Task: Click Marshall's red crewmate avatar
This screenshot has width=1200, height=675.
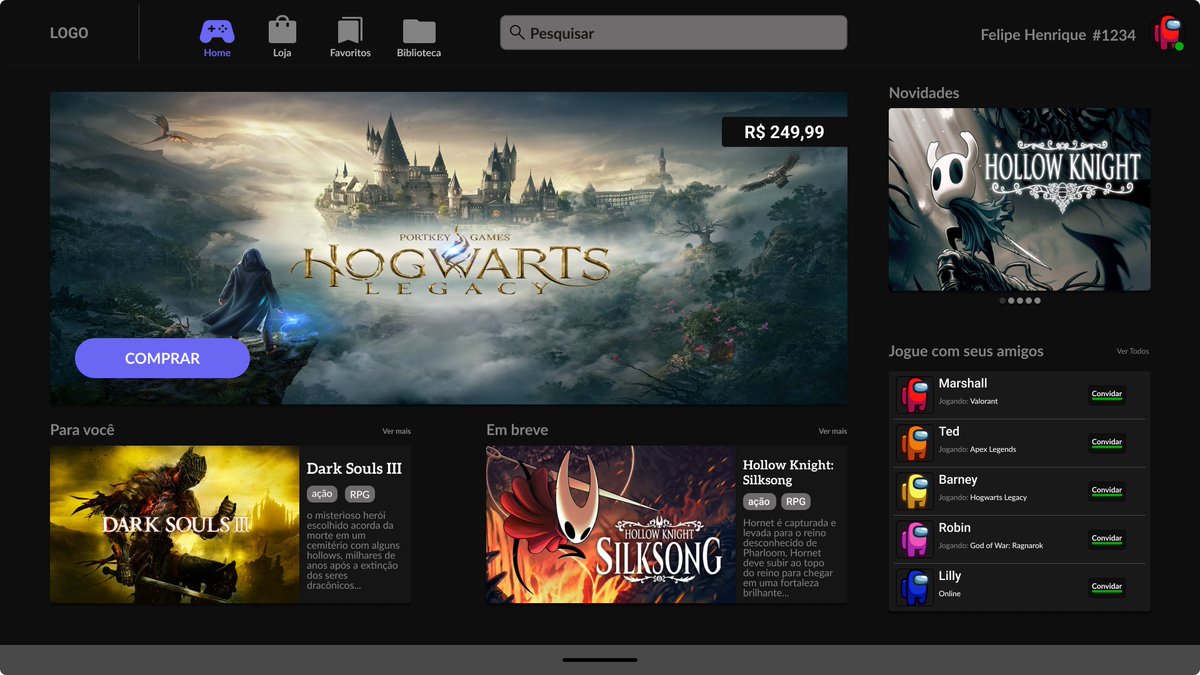Action: click(x=914, y=395)
